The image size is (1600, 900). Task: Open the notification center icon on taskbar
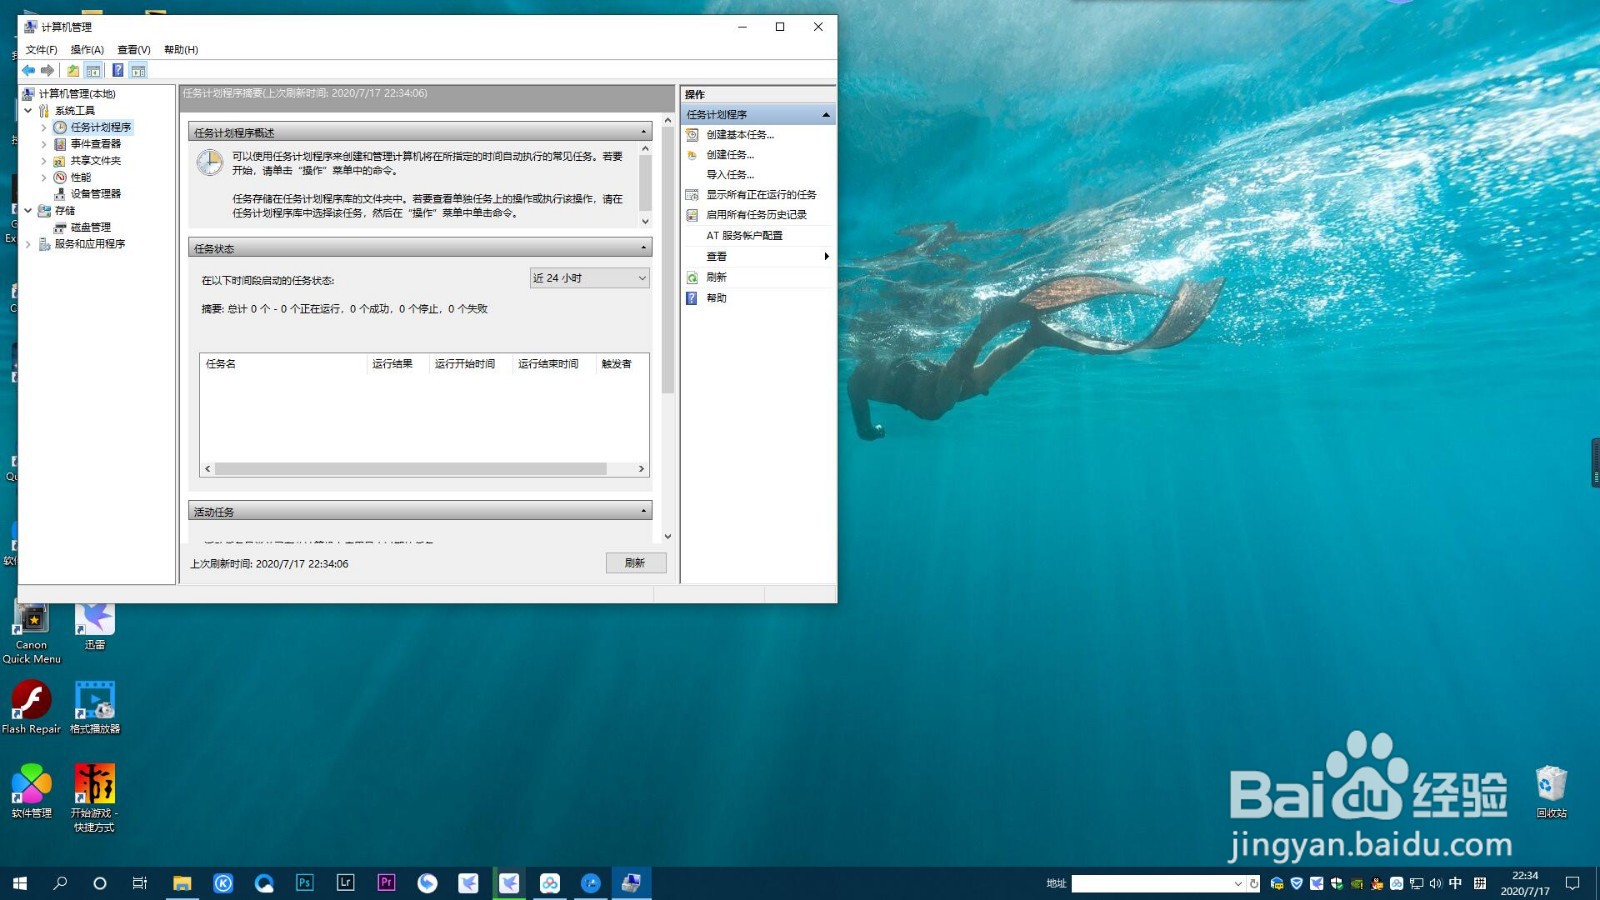1573,883
